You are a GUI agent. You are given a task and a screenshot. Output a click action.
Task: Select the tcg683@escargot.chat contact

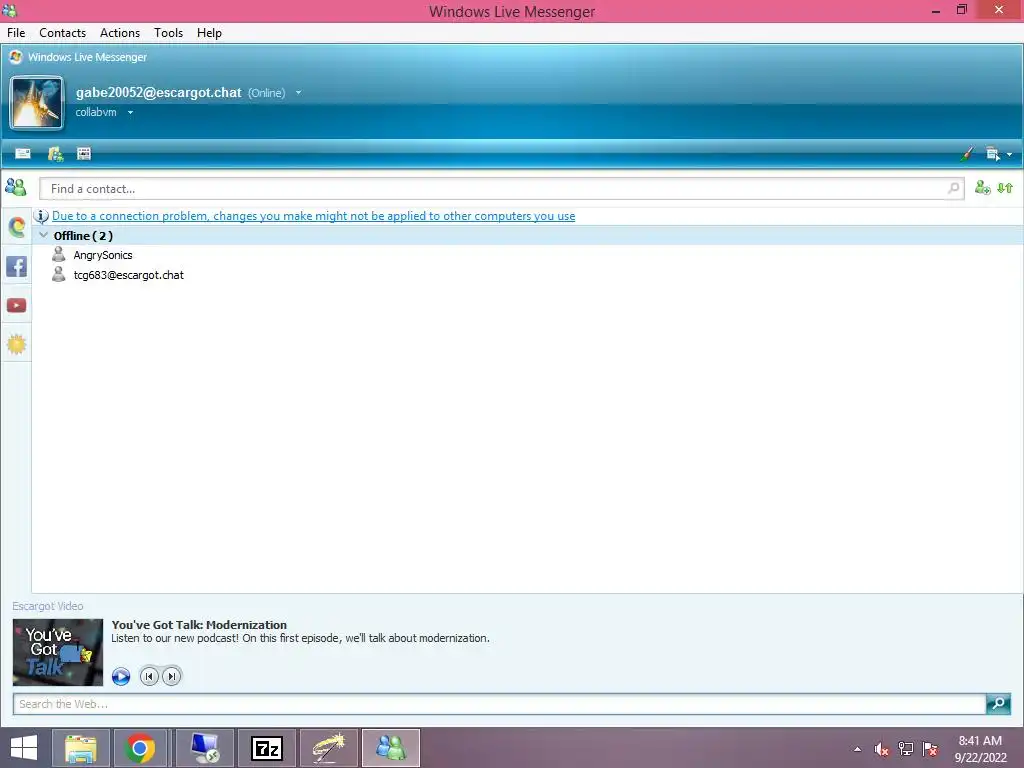point(129,275)
